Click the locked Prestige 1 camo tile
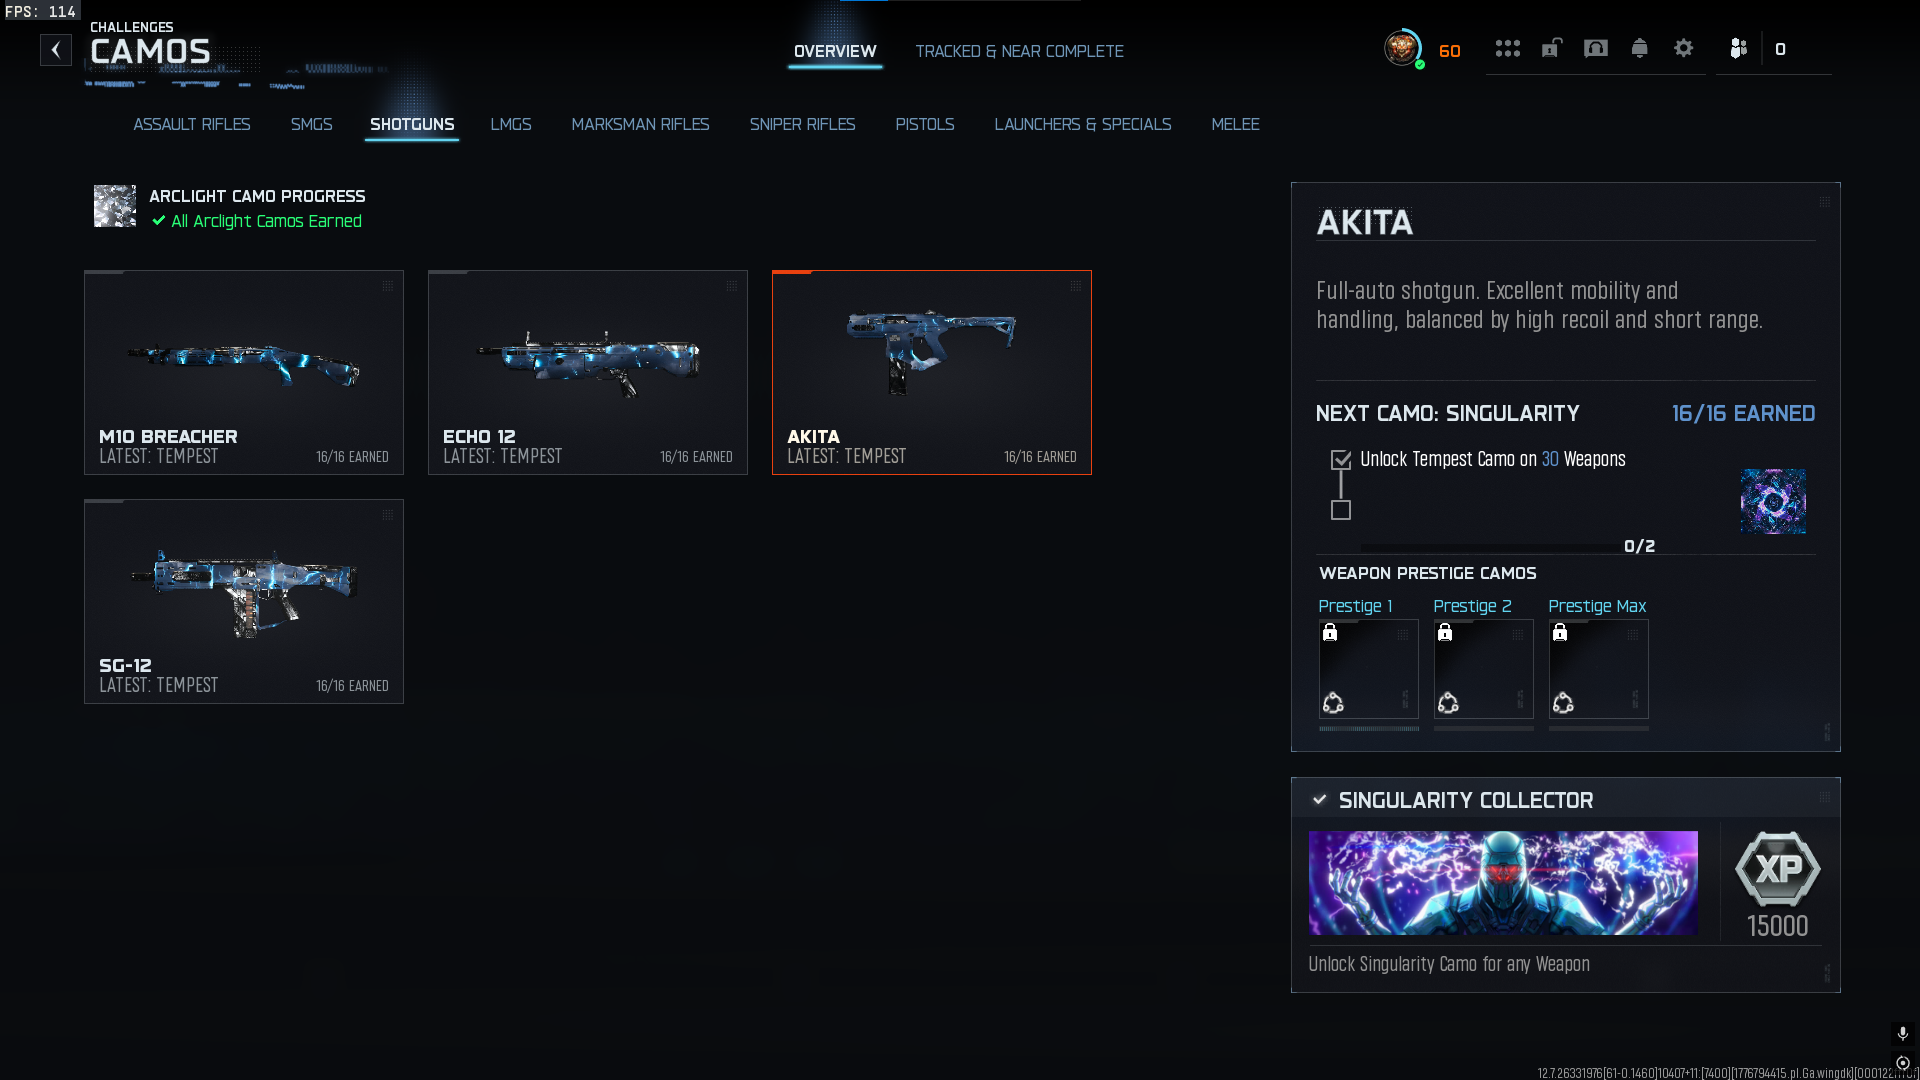Image resolution: width=1920 pixels, height=1080 pixels. tap(1368, 669)
